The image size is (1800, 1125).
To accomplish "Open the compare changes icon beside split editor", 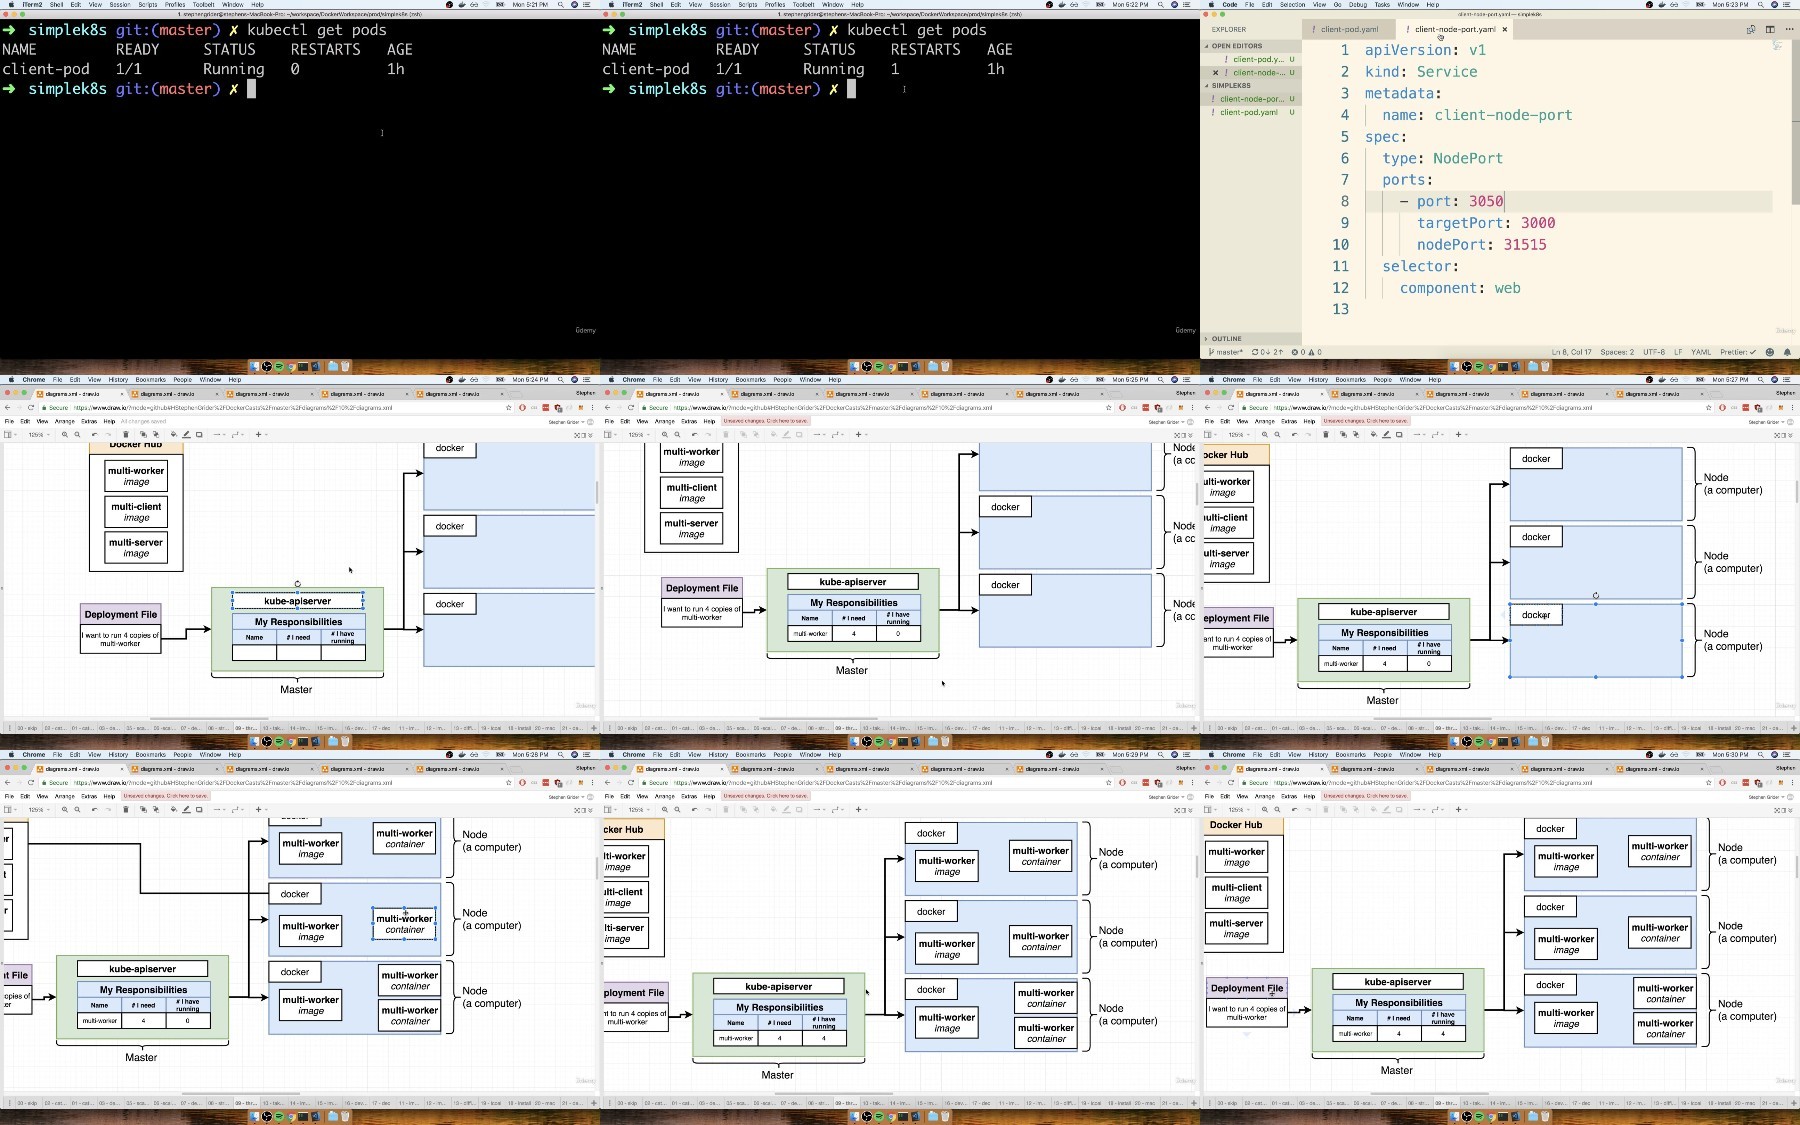I will pyautogui.click(x=1751, y=29).
